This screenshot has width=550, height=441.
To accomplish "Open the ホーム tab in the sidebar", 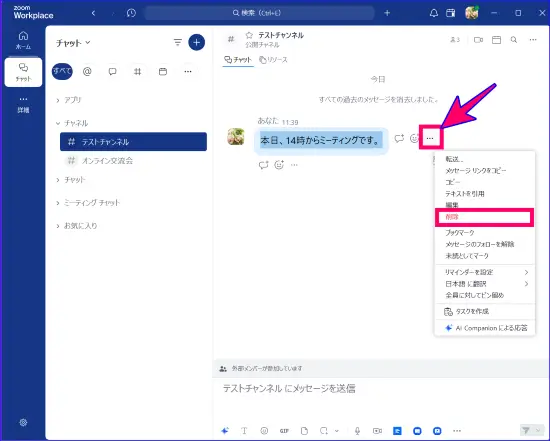I will tap(23, 40).
